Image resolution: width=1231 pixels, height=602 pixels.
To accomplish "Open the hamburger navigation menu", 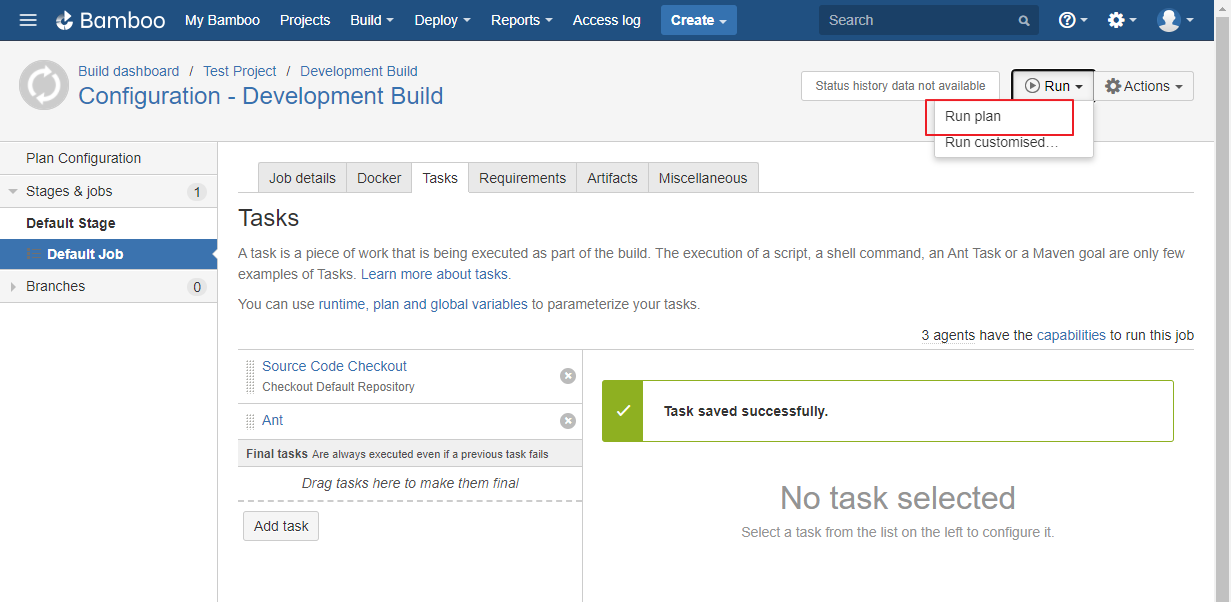I will point(28,20).
